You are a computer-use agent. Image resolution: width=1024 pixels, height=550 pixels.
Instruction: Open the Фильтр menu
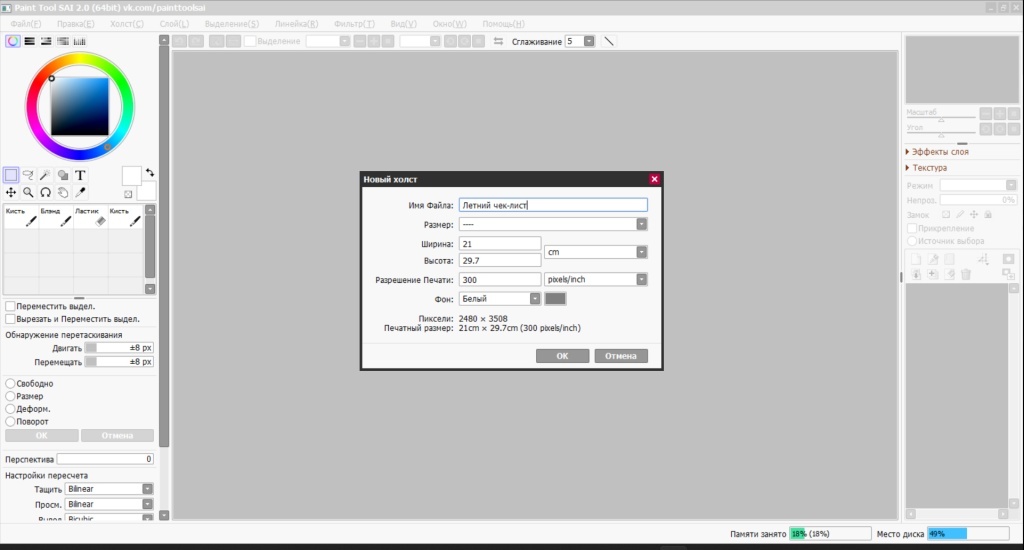tap(355, 24)
